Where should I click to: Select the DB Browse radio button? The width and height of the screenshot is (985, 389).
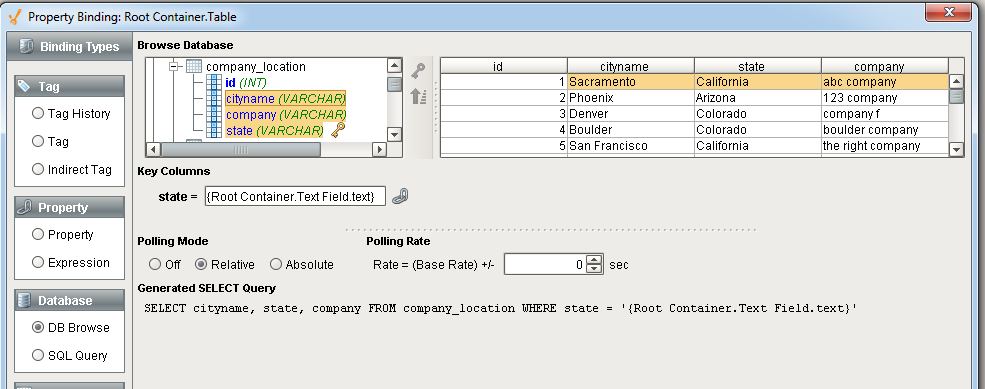point(38,327)
